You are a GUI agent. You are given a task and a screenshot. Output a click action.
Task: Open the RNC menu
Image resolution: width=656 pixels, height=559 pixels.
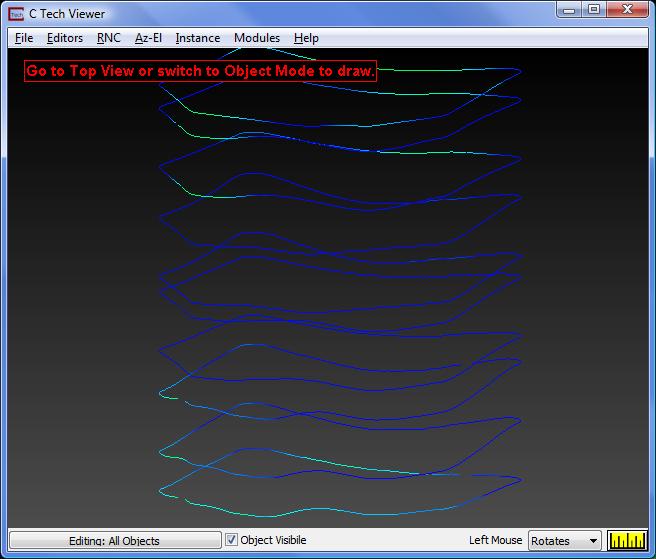pyautogui.click(x=109, y=38)
